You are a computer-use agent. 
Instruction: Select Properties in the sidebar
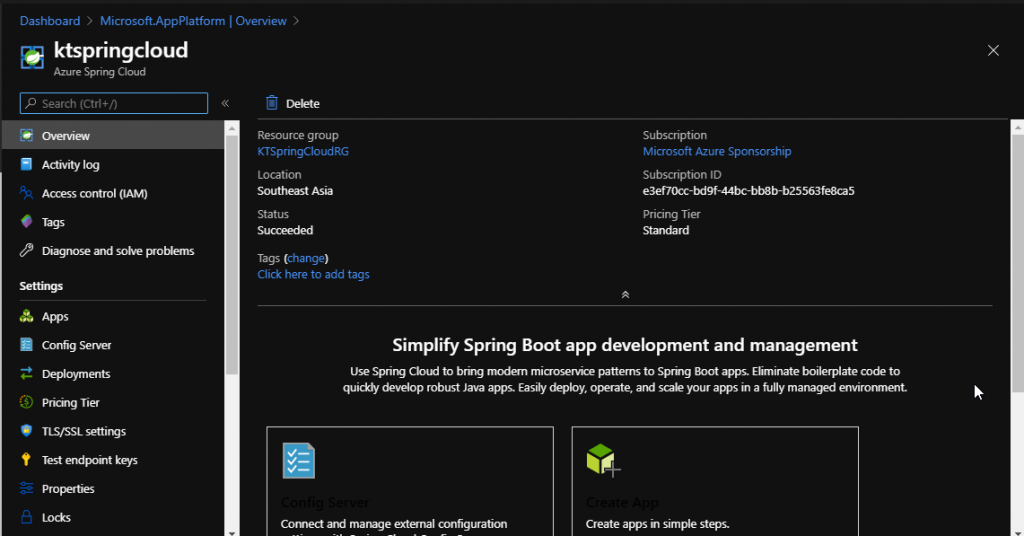68,489
